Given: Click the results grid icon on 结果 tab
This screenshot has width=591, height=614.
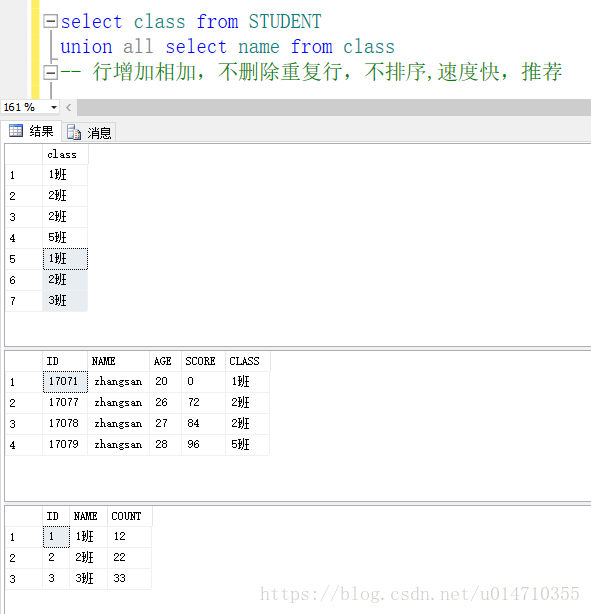Looking at the screenshot, I should [16, 131].
